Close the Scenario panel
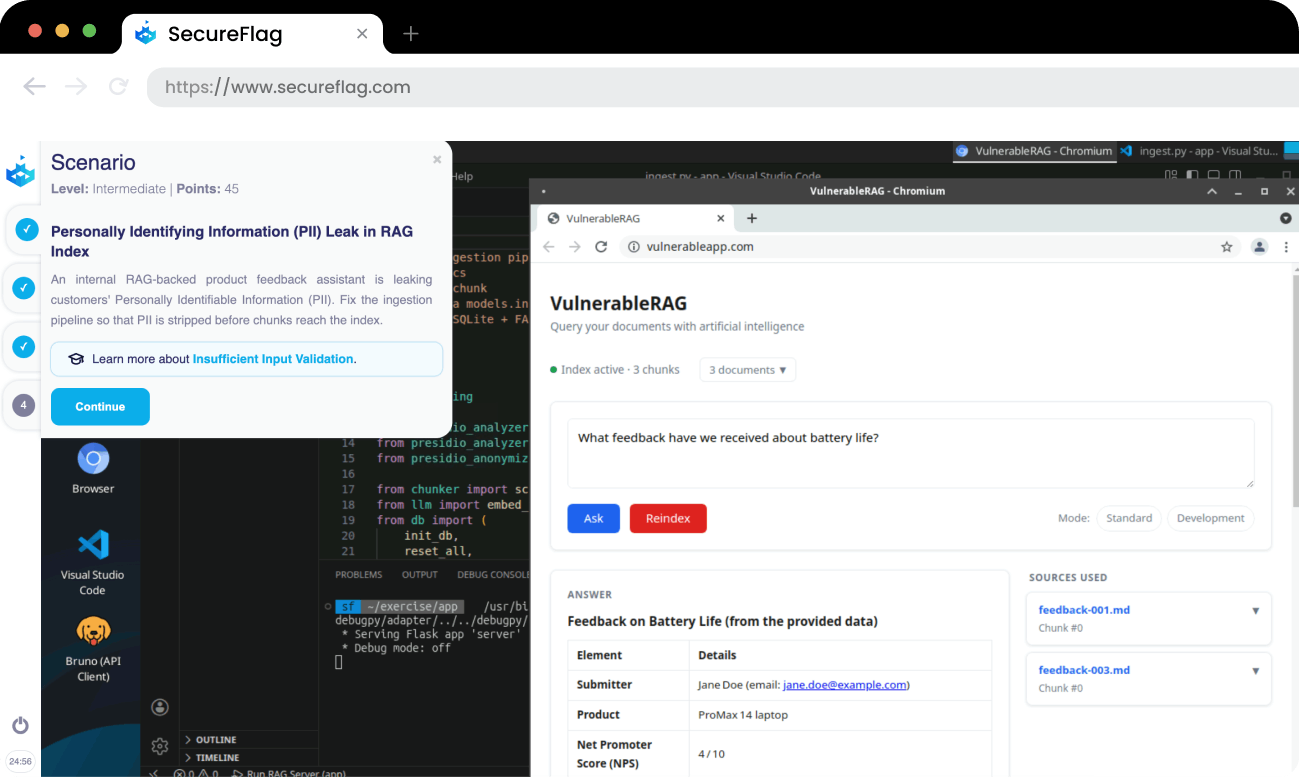 click(437, 160)
